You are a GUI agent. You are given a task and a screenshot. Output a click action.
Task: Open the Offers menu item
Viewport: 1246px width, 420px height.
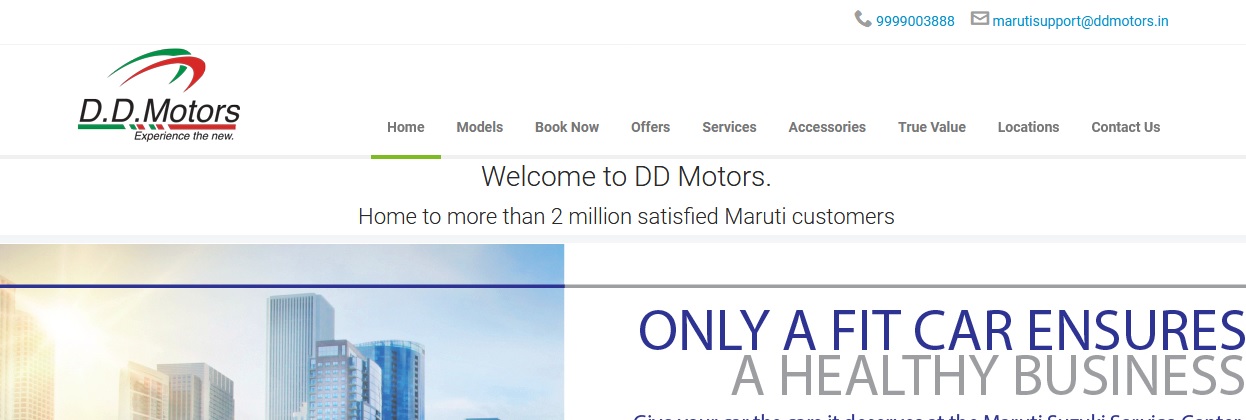tap(651, 127)
